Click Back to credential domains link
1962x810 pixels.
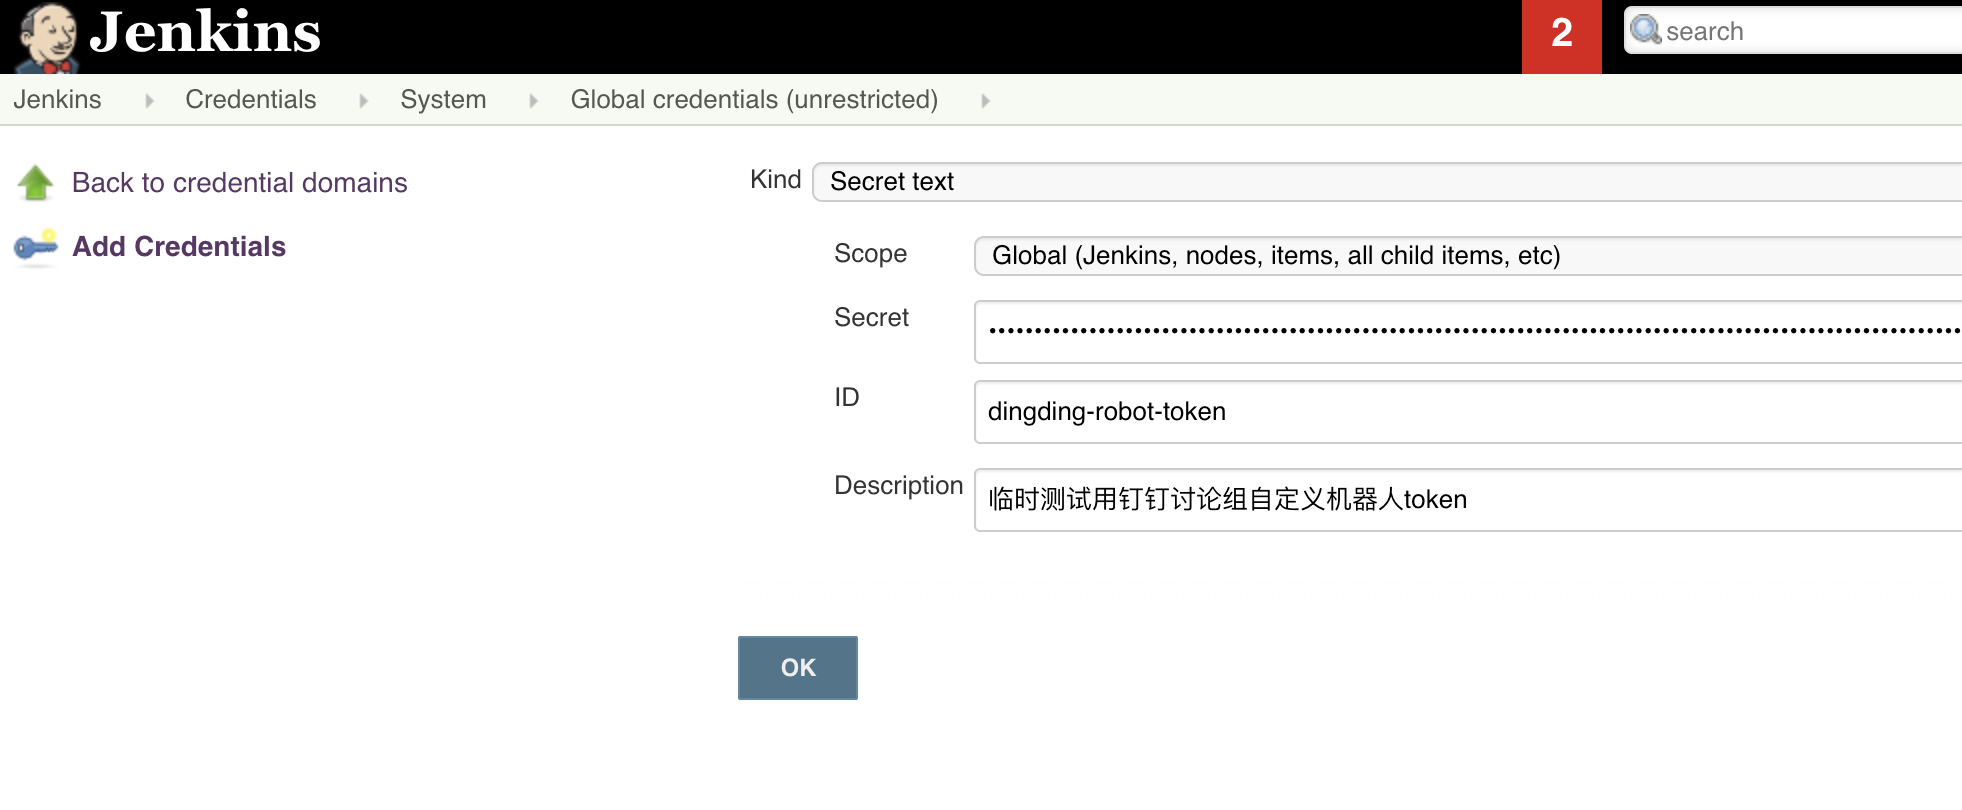(x=239, y=183)
